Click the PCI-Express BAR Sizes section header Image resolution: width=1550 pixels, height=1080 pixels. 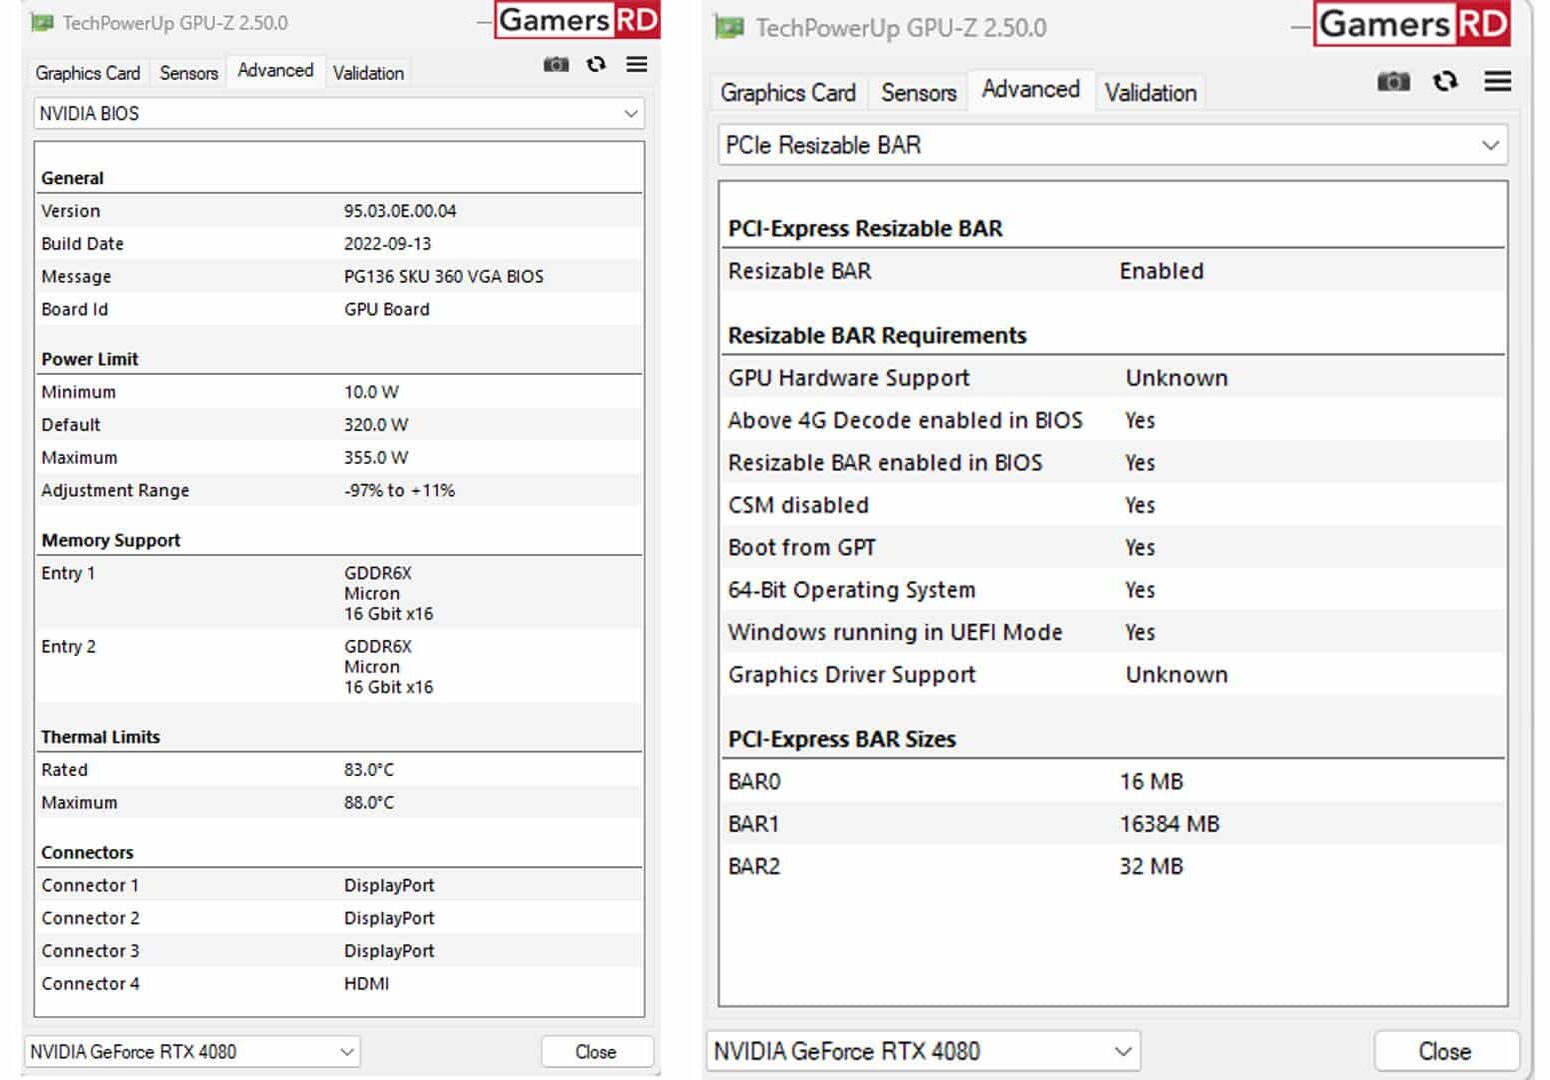[842, 739]
